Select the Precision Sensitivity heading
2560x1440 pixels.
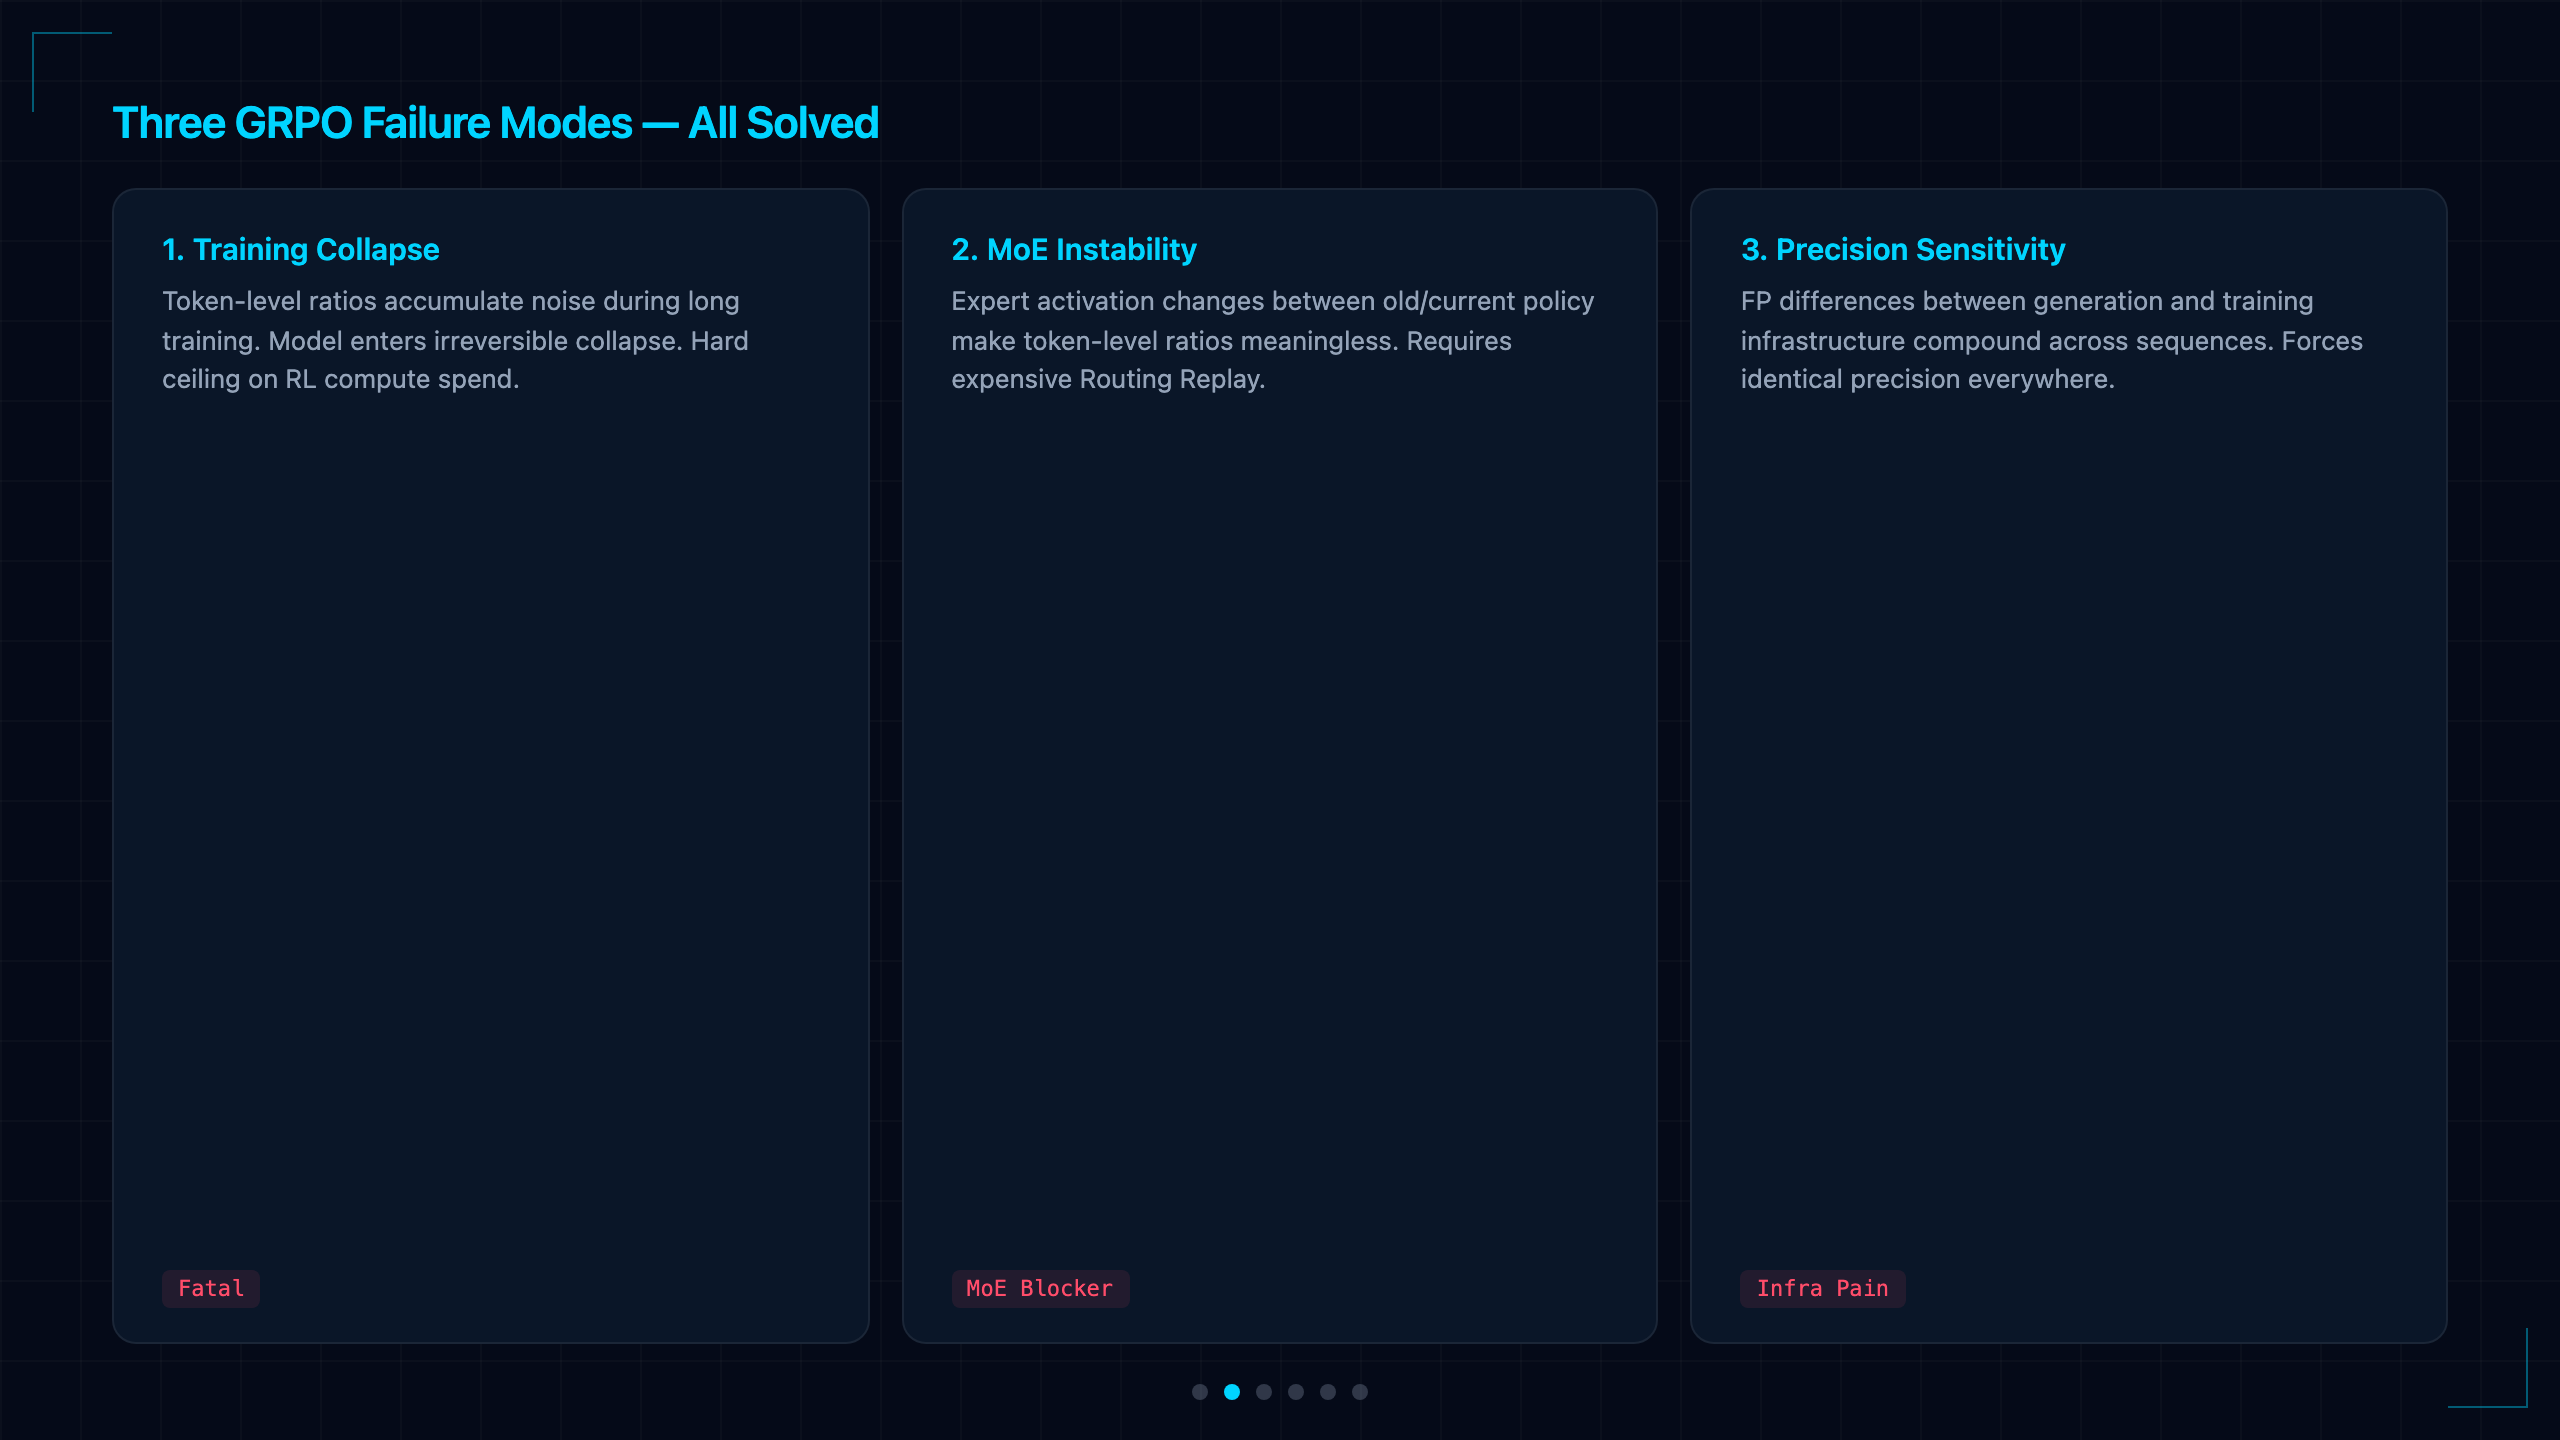click(1903, 249)
